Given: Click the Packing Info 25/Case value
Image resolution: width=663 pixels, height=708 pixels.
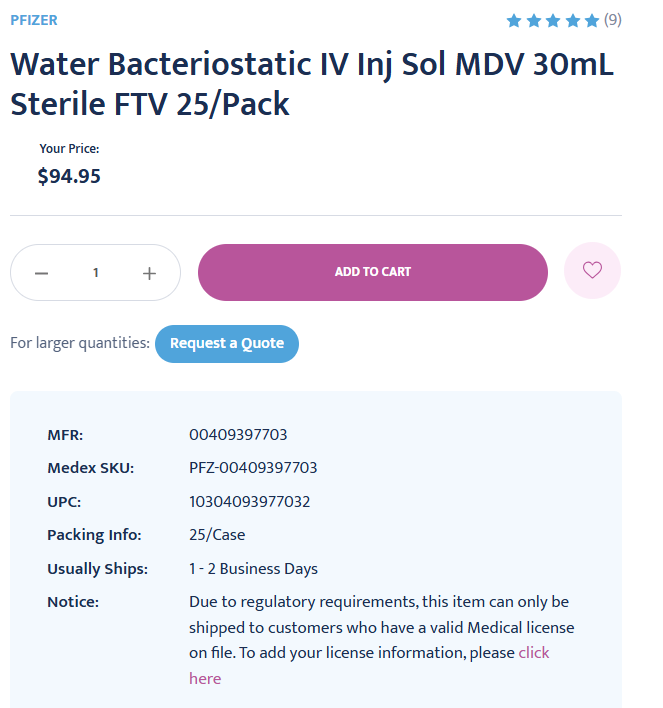Looking at the screenshot, I should pos(217,535).
